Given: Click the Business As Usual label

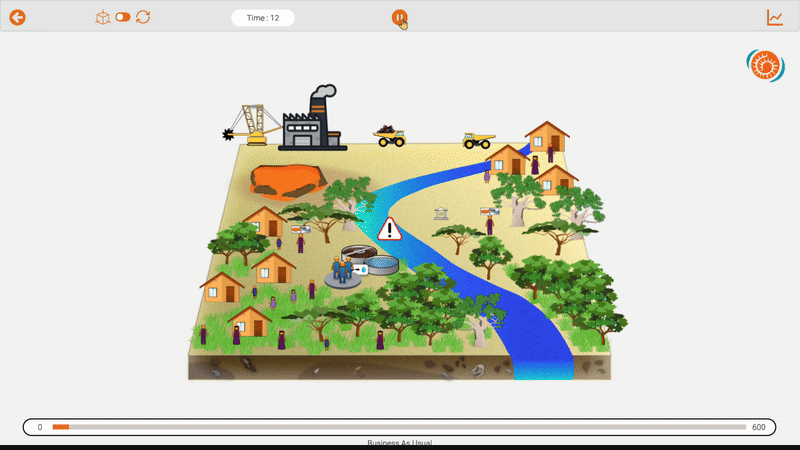Looking at the screenshot, I should click(400, 442).
